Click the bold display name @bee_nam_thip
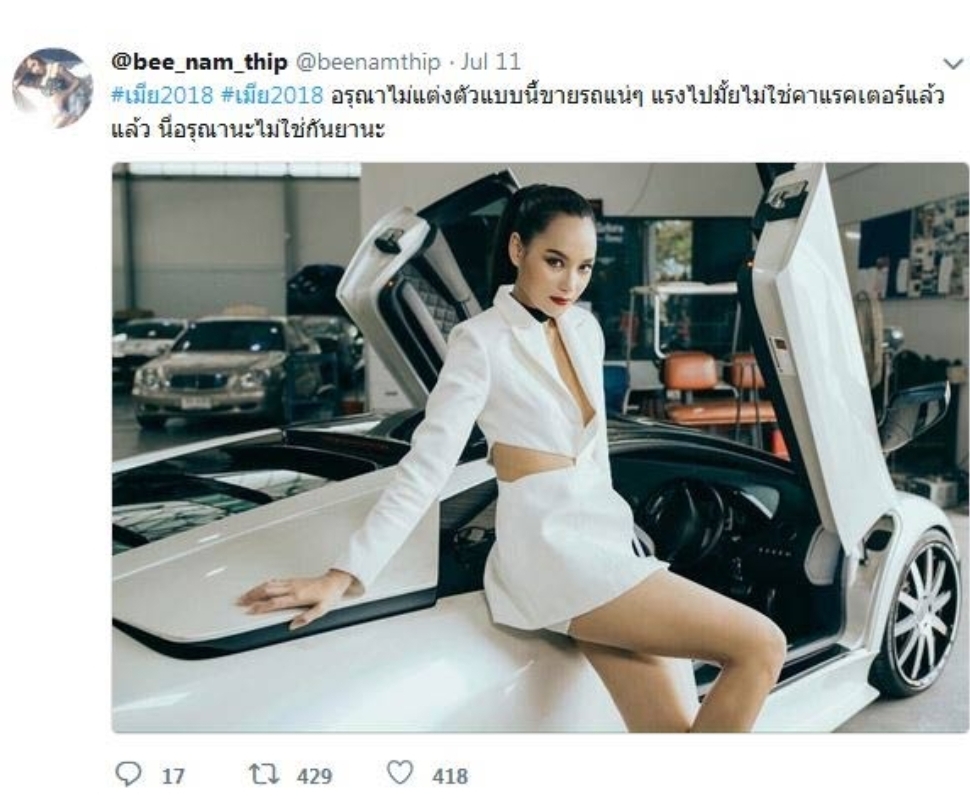The width and height of the screenshot is (970, 799). [199, 62]
